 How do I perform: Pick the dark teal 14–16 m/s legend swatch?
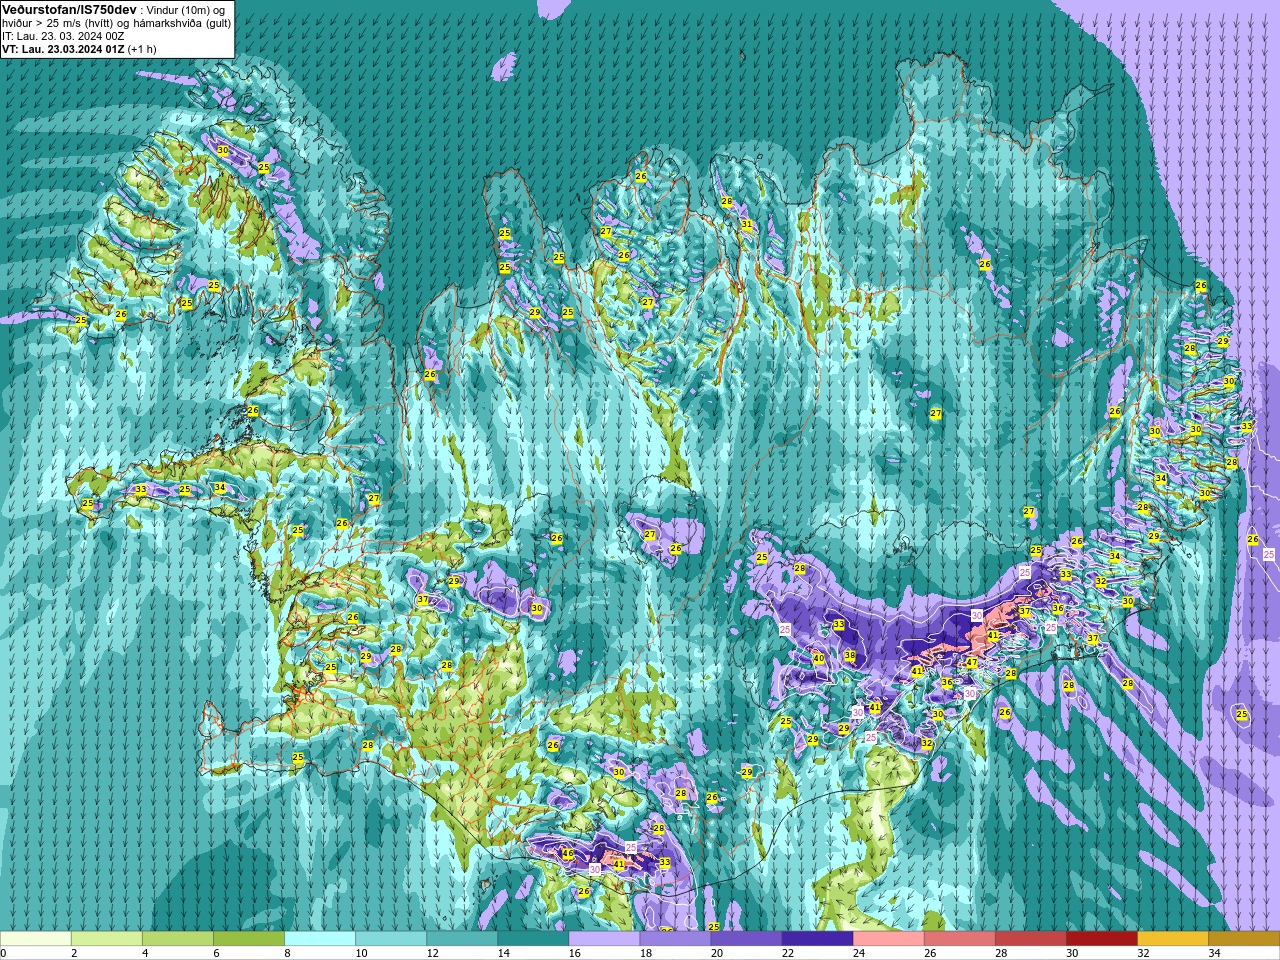pos(533,939)
